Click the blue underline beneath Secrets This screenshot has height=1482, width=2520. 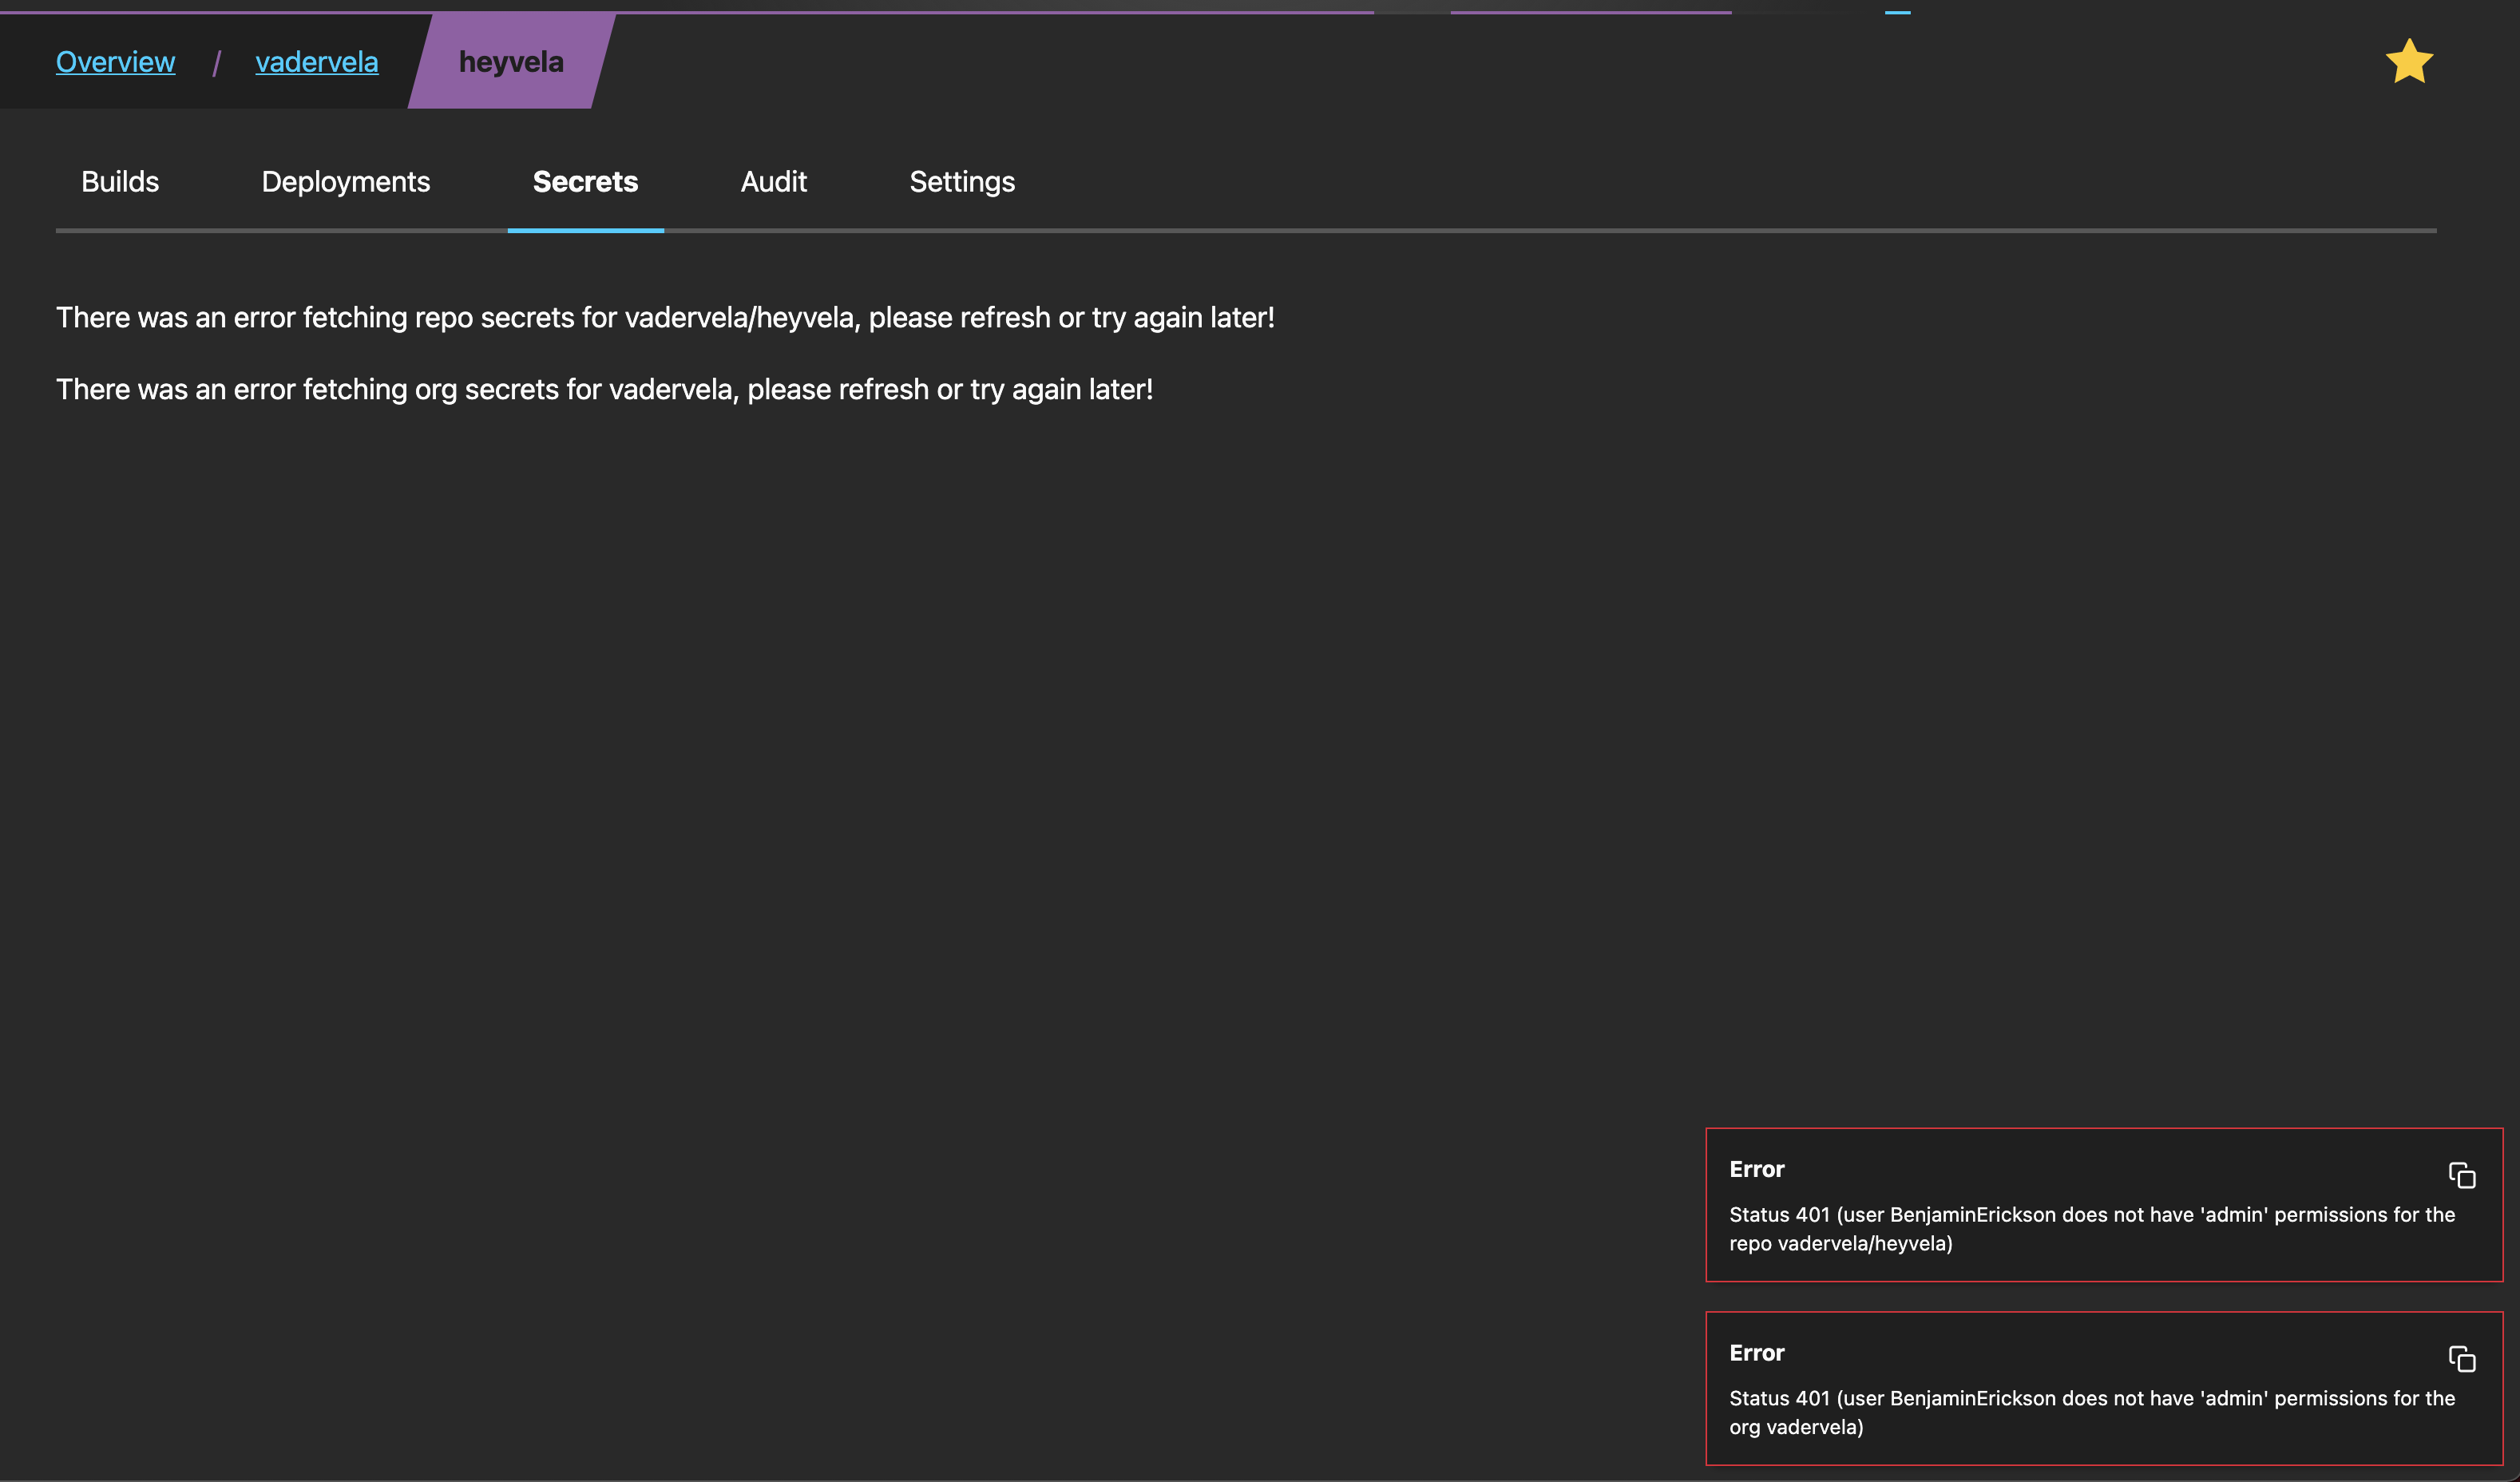point(585,230)
